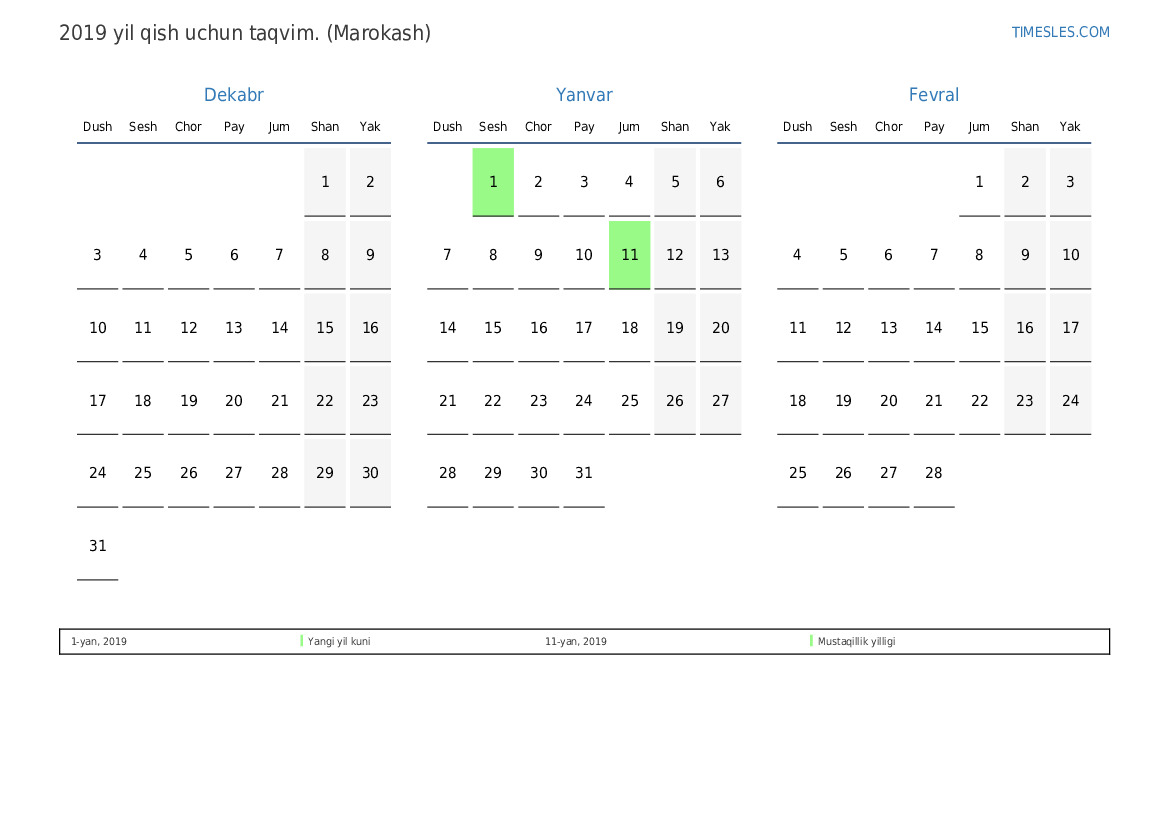
Task: Click the Fevral month heading
Action: 933,95
